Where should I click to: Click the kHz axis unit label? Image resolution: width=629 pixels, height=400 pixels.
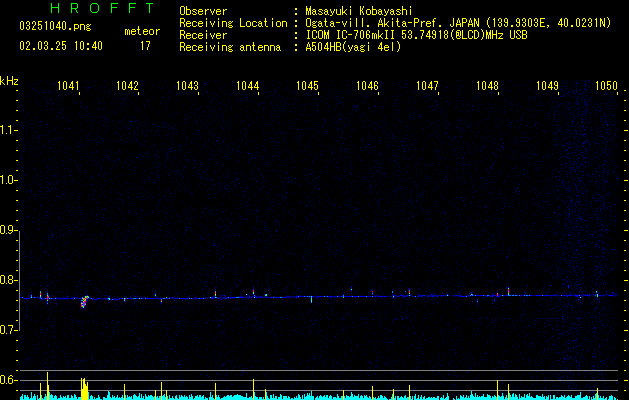coord(9,81)
